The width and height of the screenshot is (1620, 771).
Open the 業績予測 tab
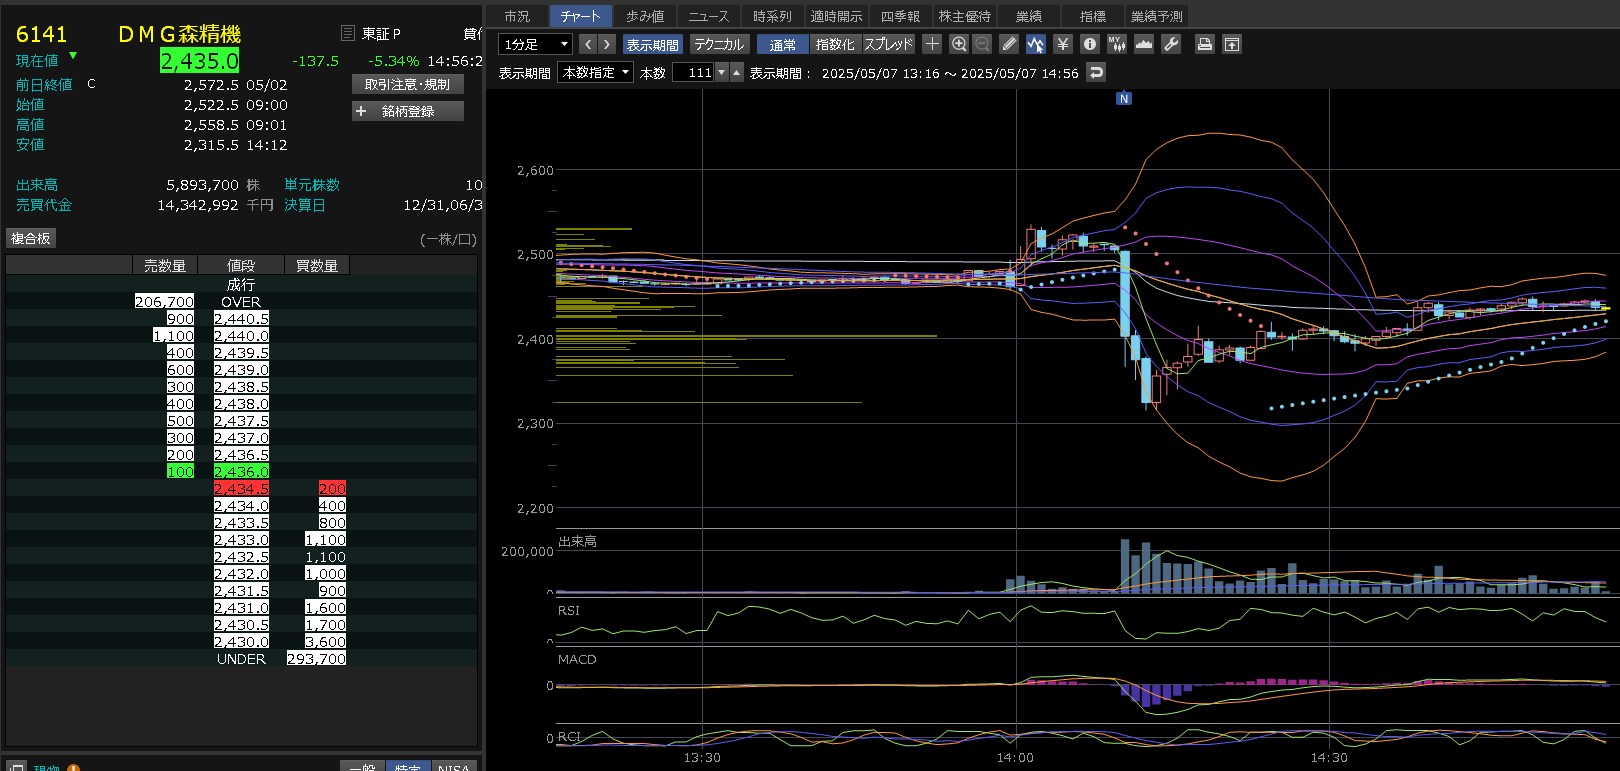(x=1157, y=16)
